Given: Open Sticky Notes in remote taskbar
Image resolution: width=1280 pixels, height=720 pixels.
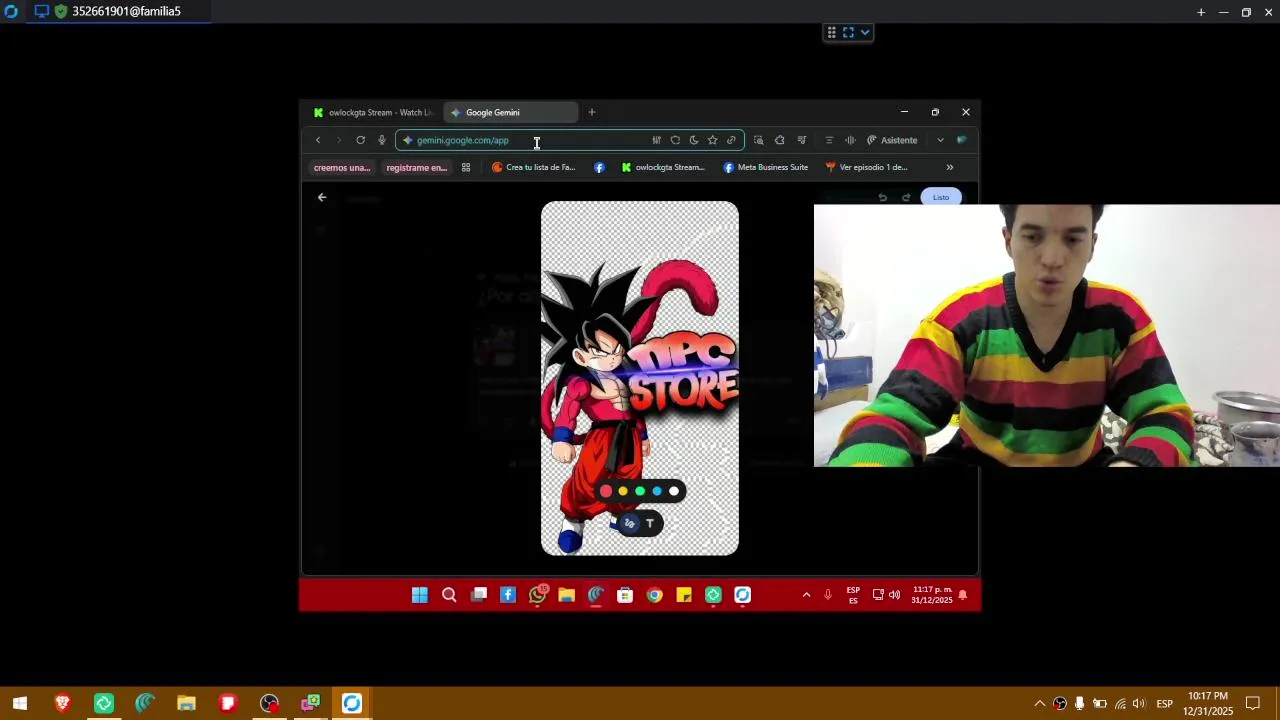Looking at the screenshot, I should point(684,595).
